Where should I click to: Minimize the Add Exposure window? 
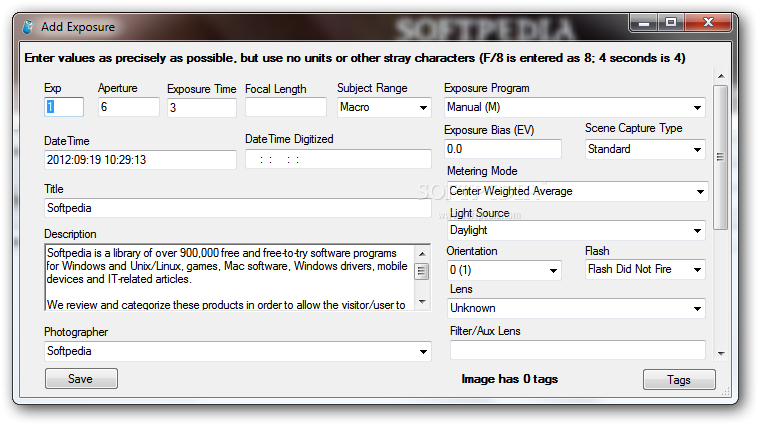[644, 23]
